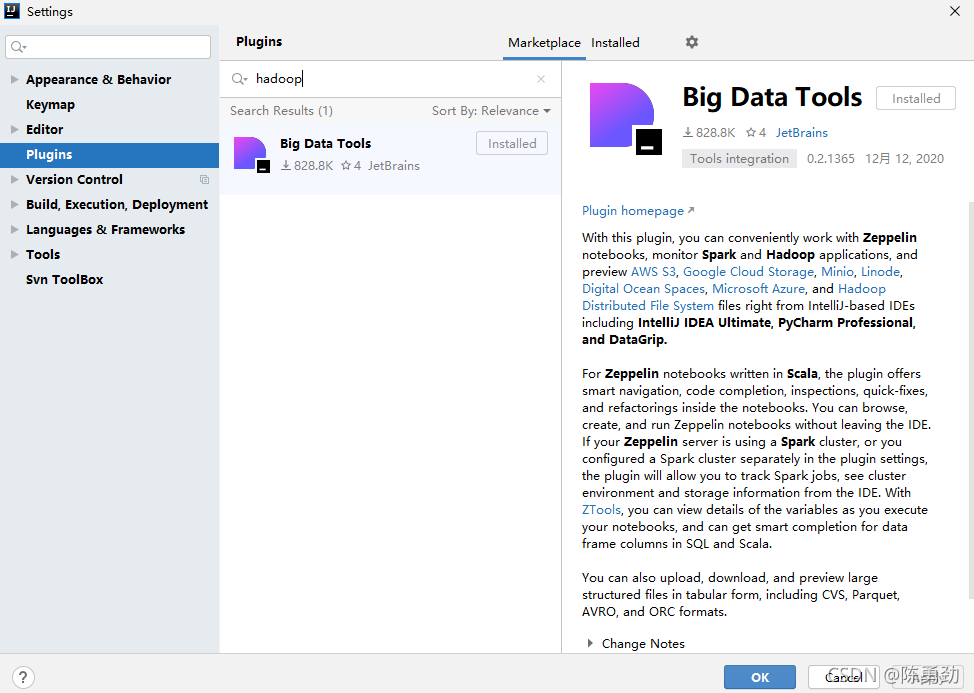Click the Big Data Tools list icon
The image size is (974, 693).
point(252,155)
